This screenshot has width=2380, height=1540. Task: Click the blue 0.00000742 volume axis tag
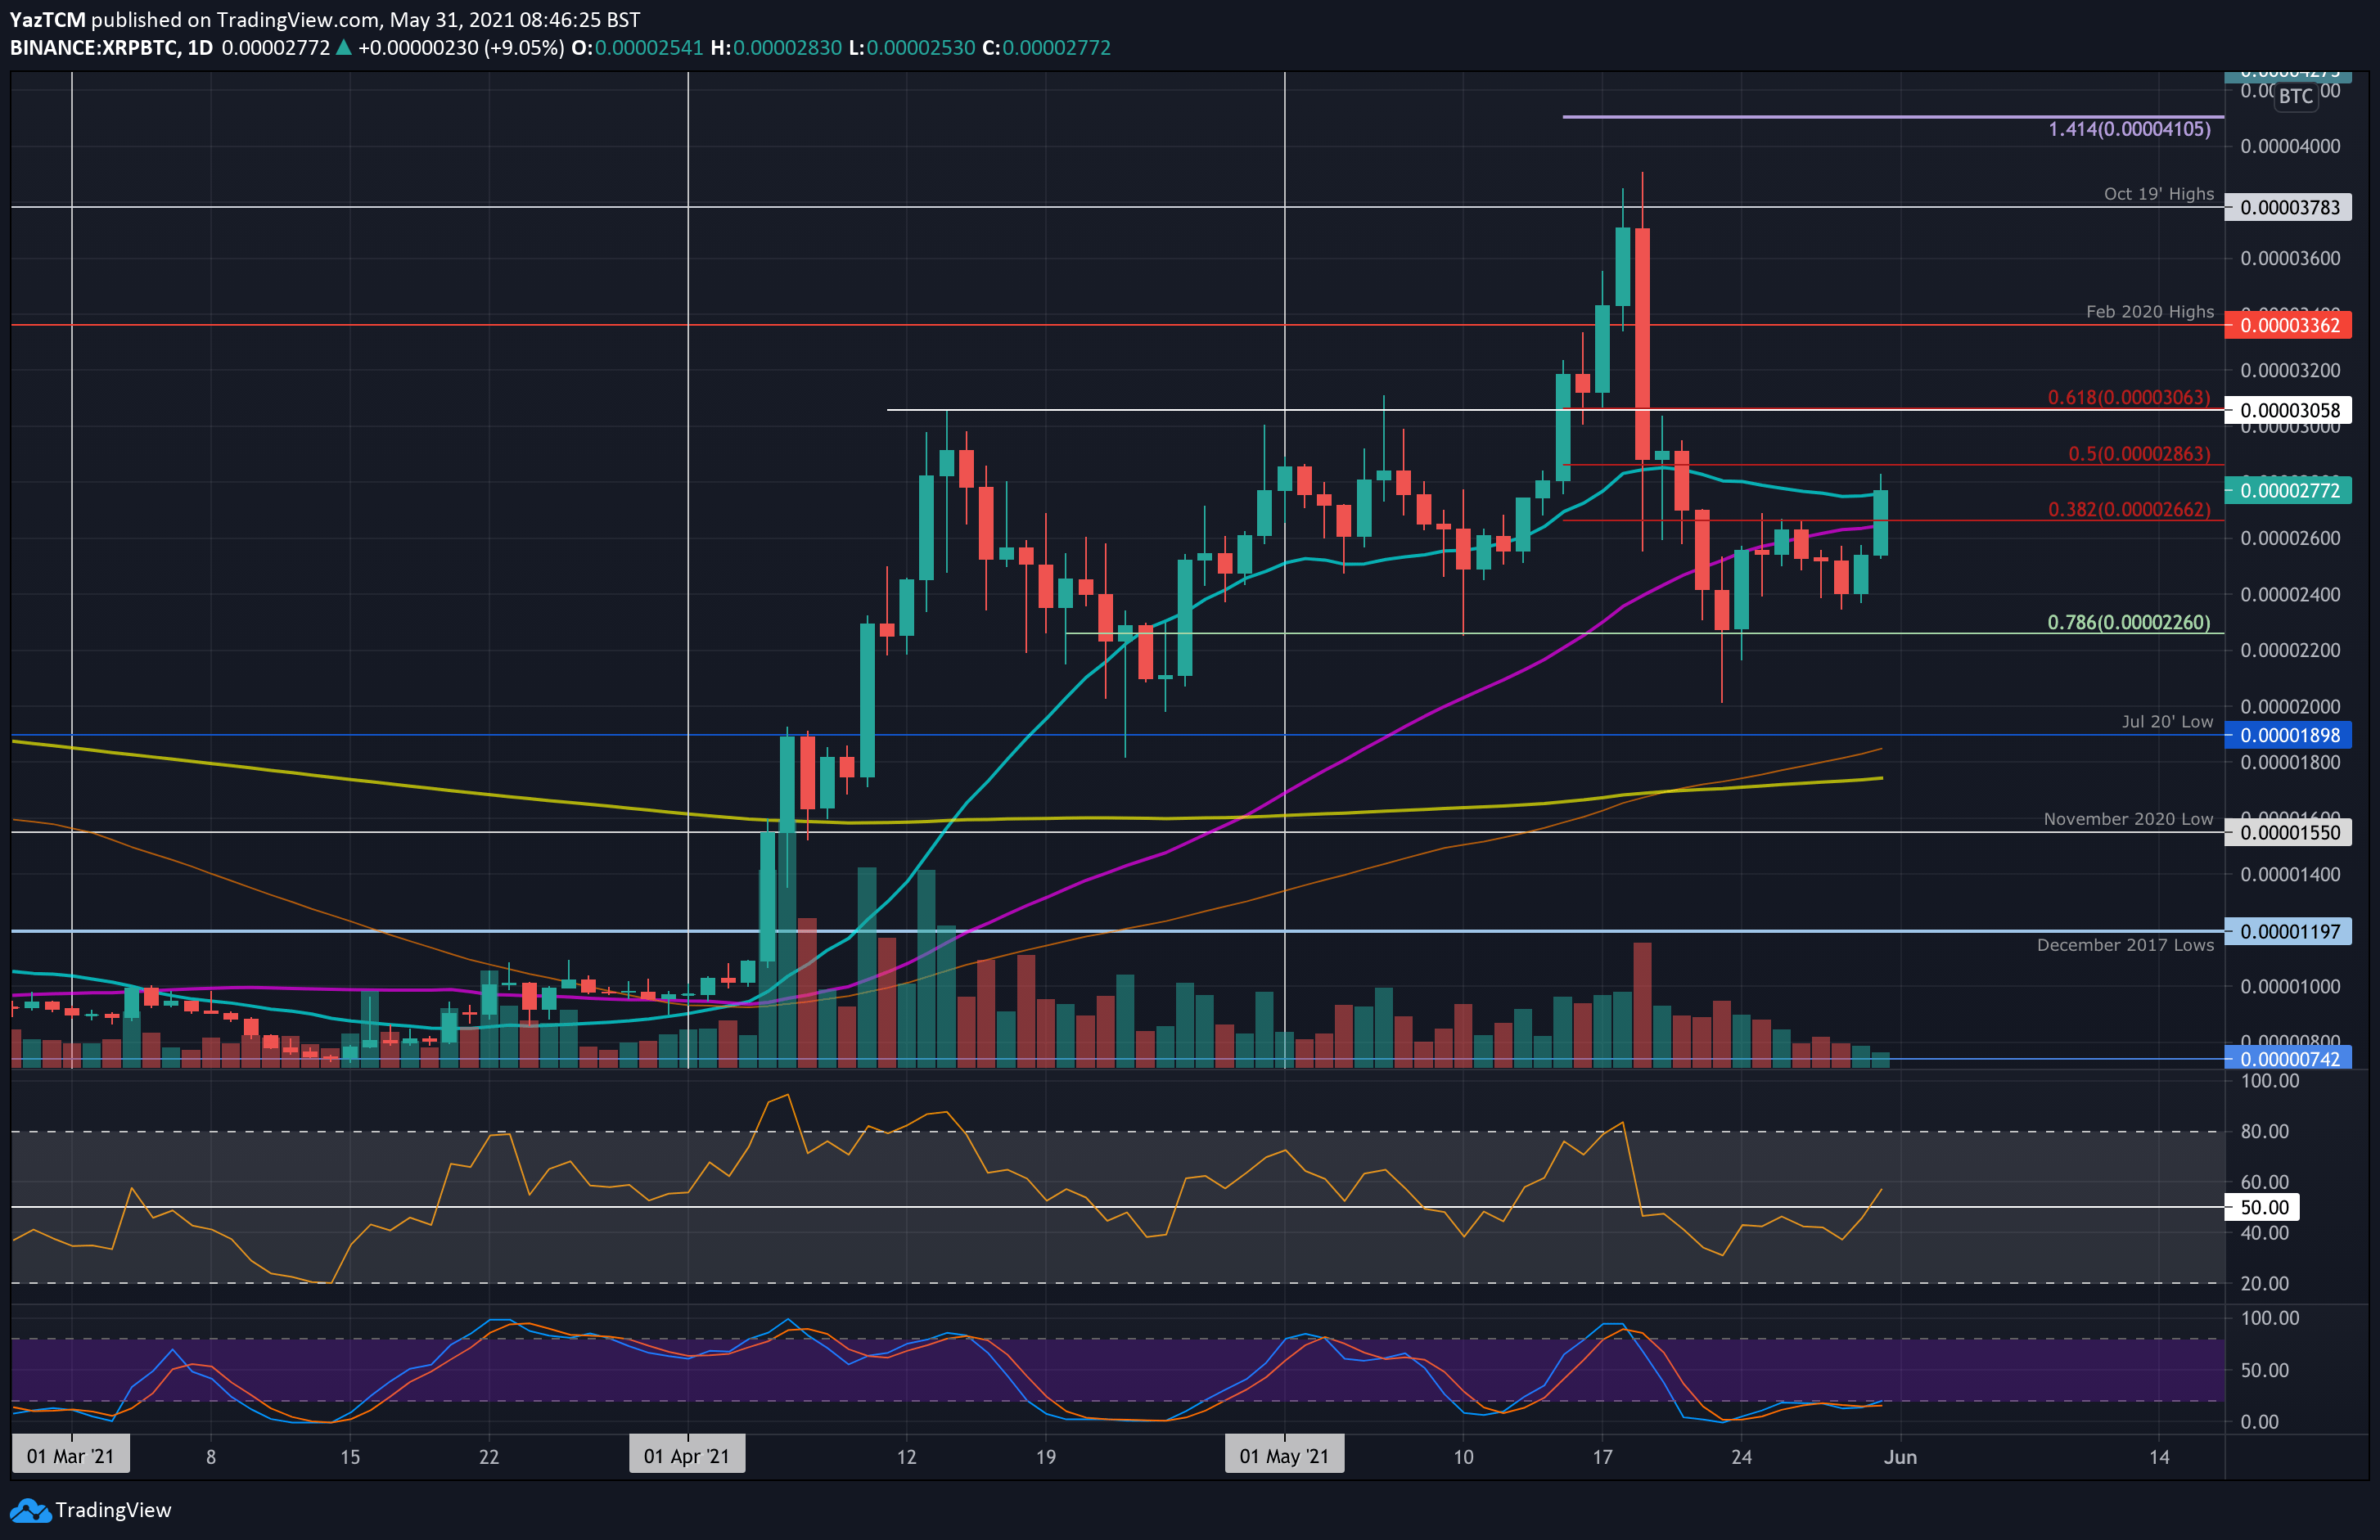[x=2288, y=1058]
